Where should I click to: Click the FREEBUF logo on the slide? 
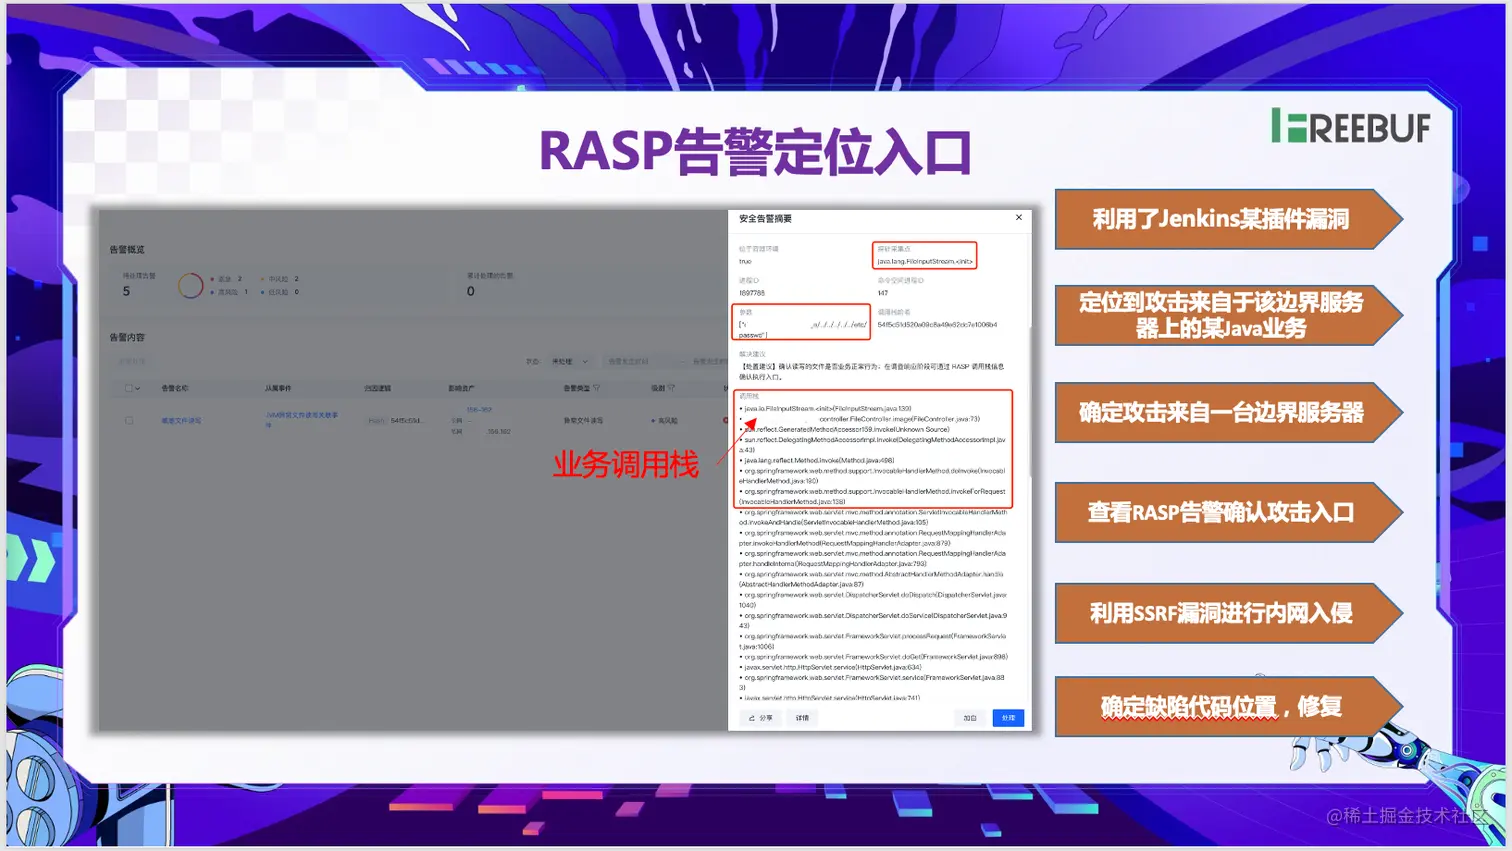pos(1350,126)
